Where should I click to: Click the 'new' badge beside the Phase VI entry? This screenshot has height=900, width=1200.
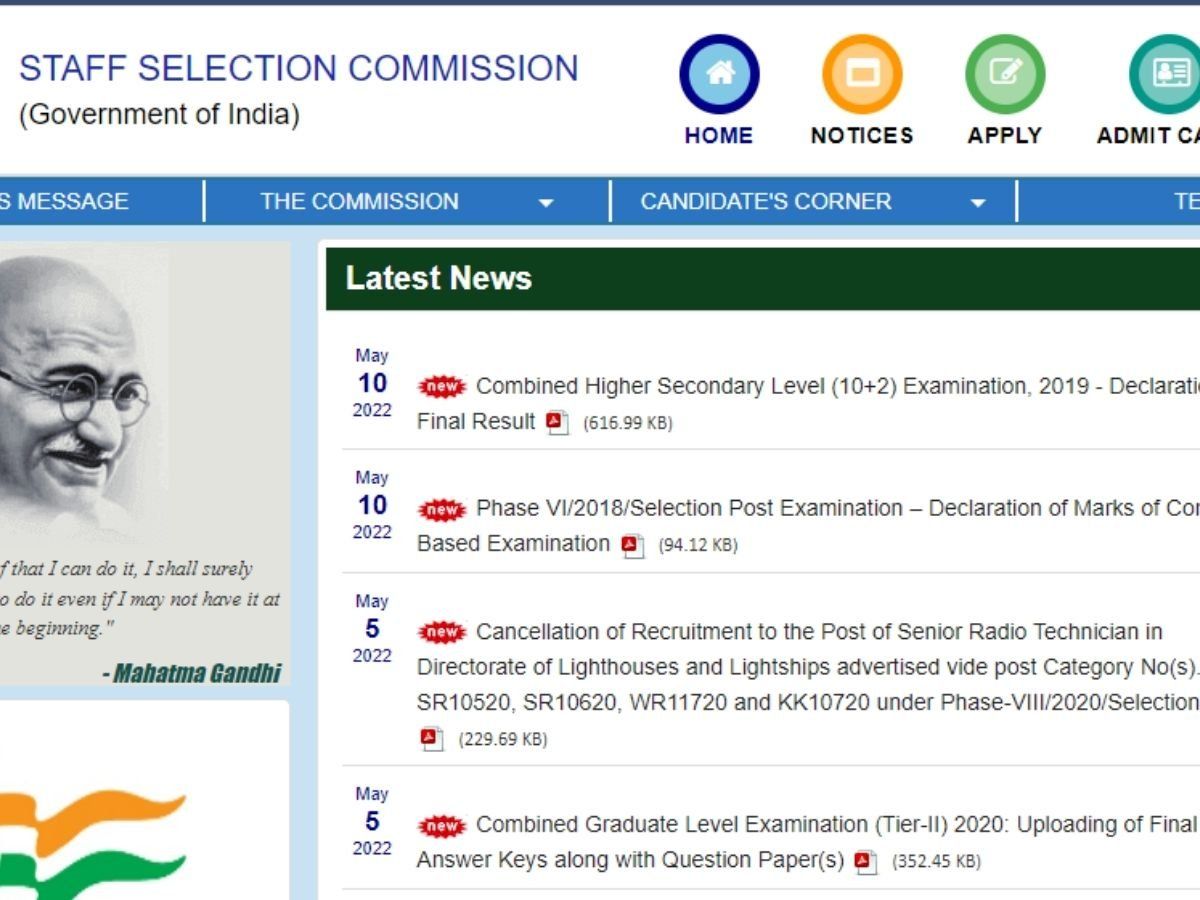coord(442,508)
